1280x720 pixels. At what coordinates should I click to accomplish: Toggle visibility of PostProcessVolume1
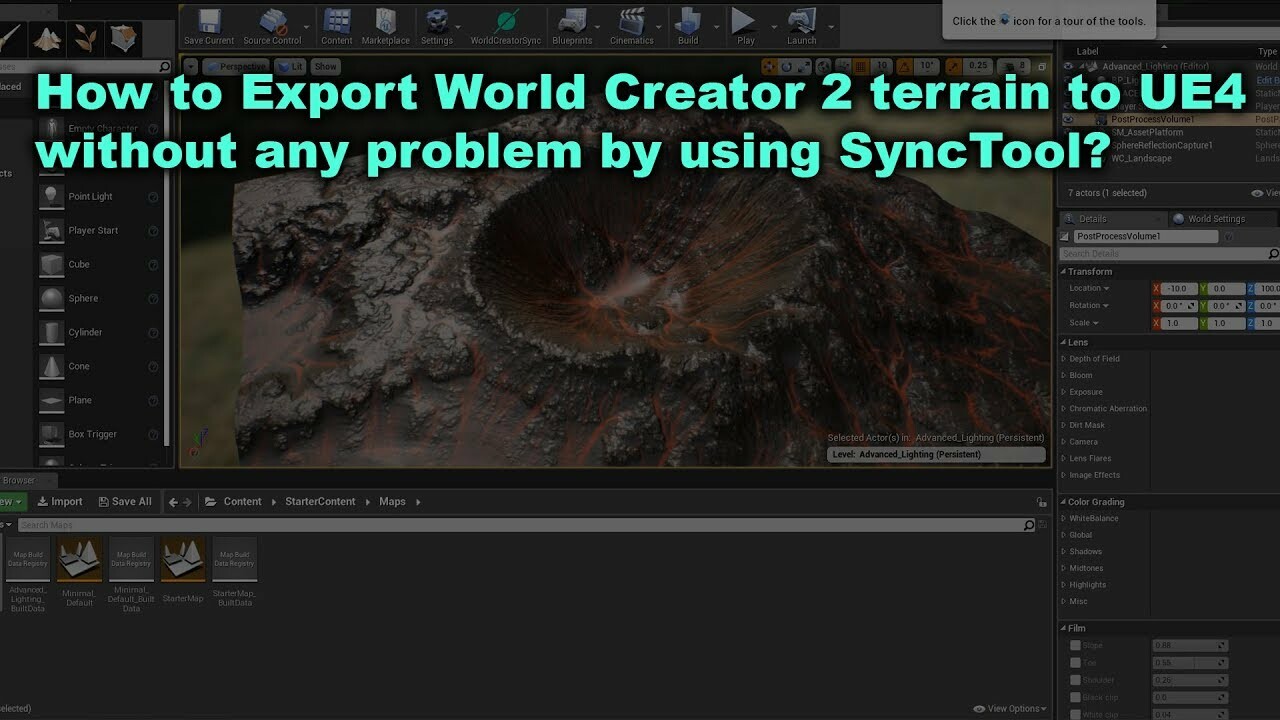pos(1069,119)
